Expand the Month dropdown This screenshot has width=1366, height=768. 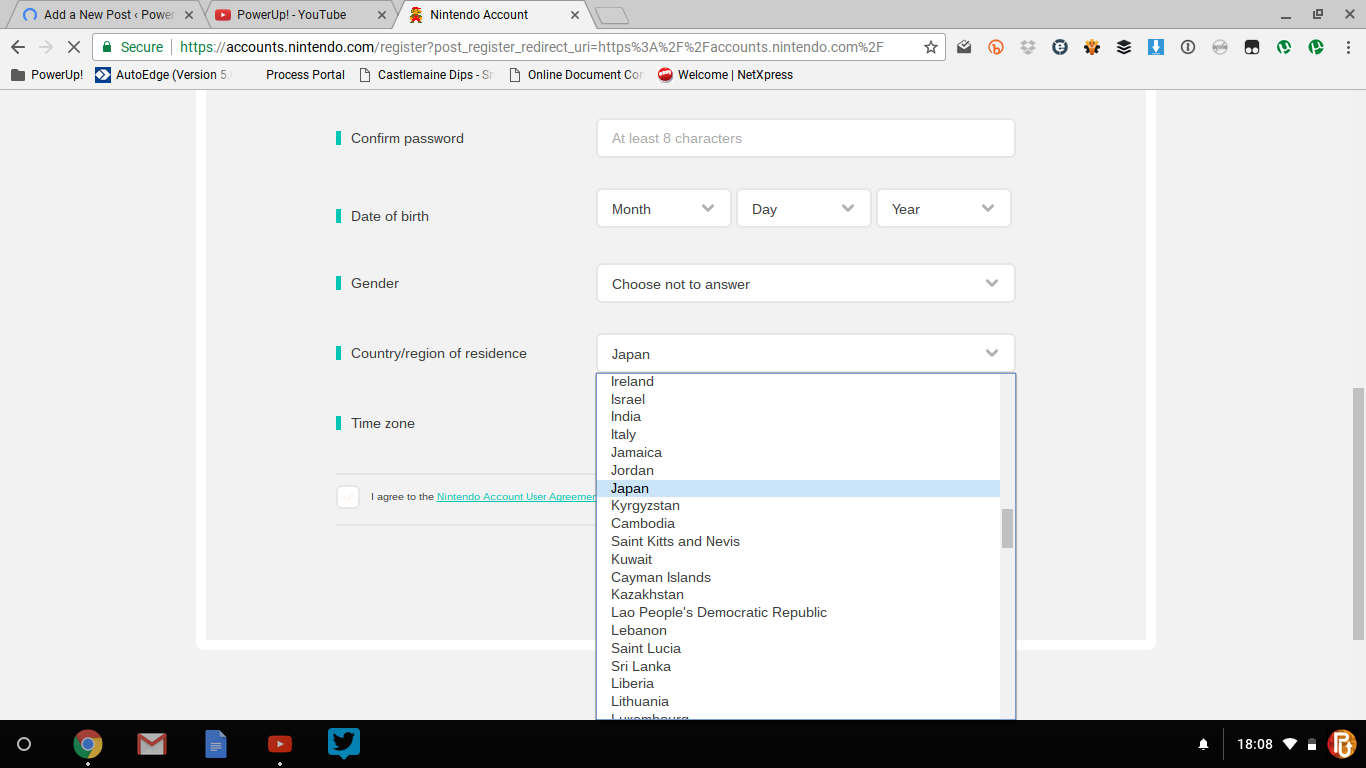tap(663, 209)
